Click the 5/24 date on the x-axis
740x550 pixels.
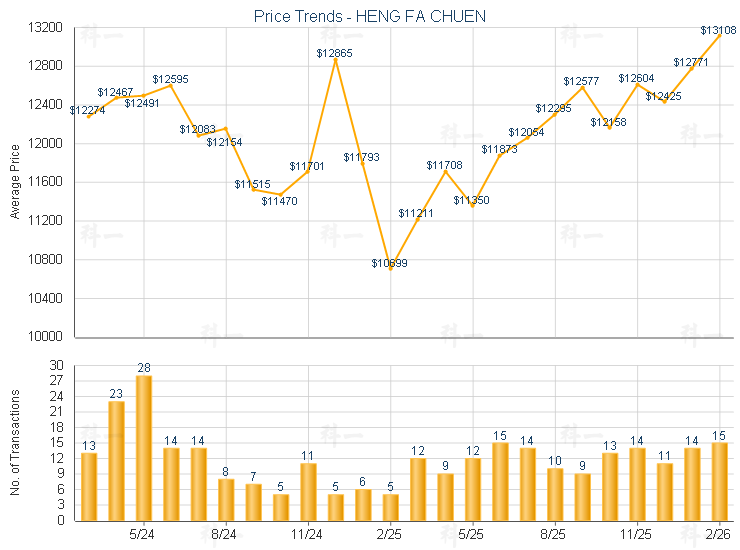pyautogui.click(x=143, y=535)
